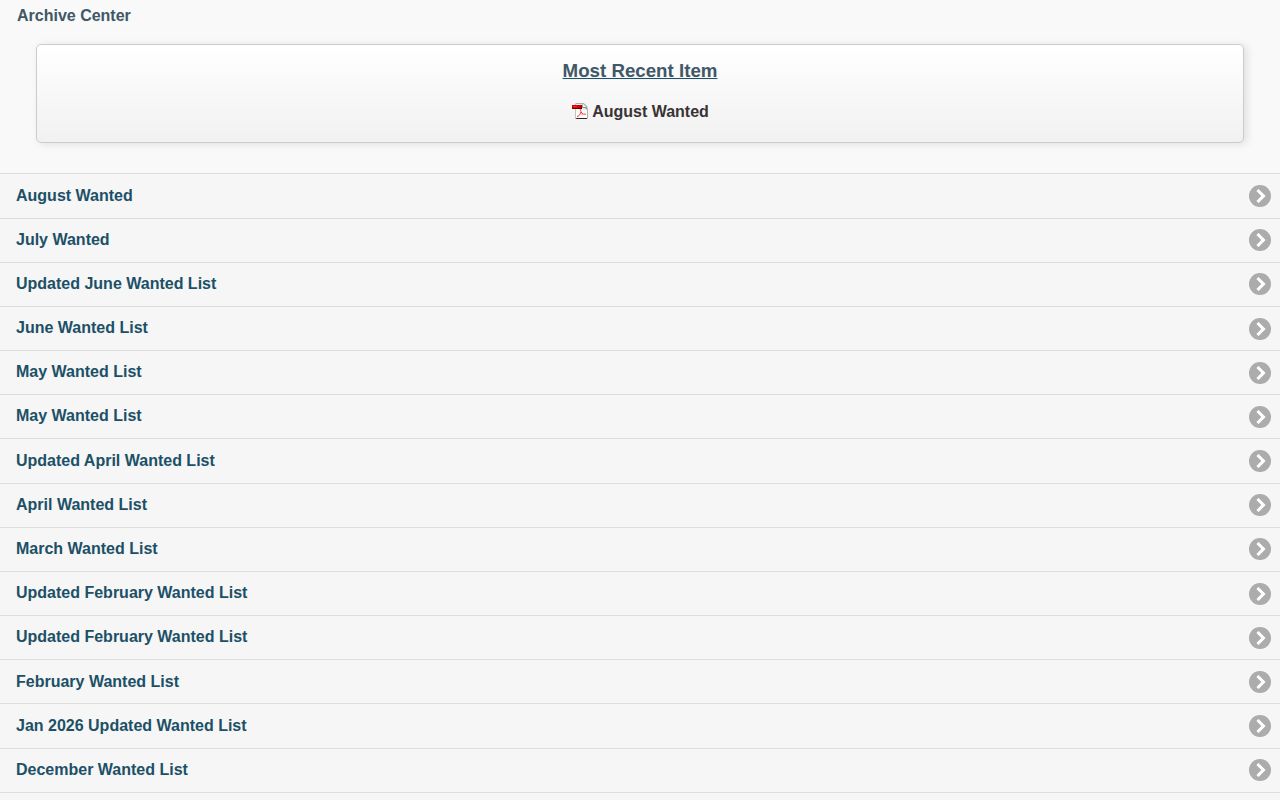
Task: Click the chevron at the end of June Wanted List row
Action: click(x=1260, y=329)
